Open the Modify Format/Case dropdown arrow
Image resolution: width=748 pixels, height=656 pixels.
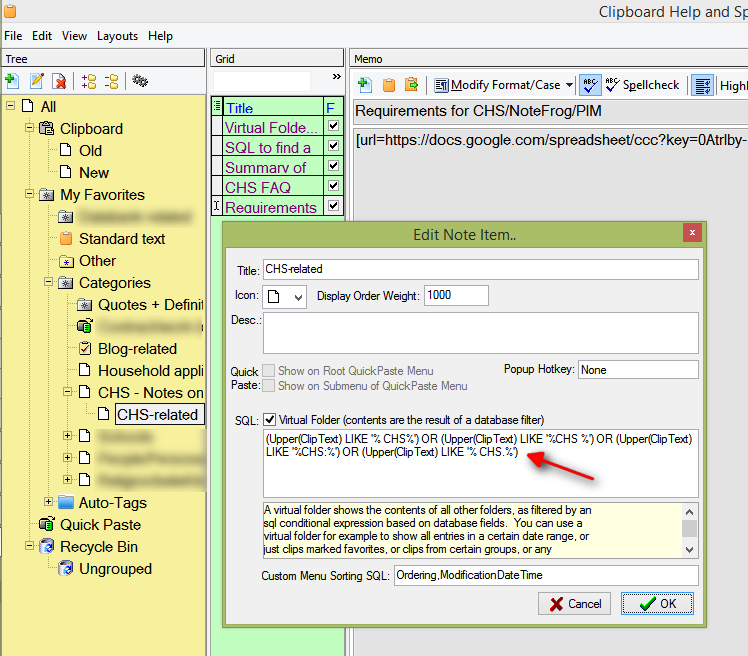(x=569, y=85)
